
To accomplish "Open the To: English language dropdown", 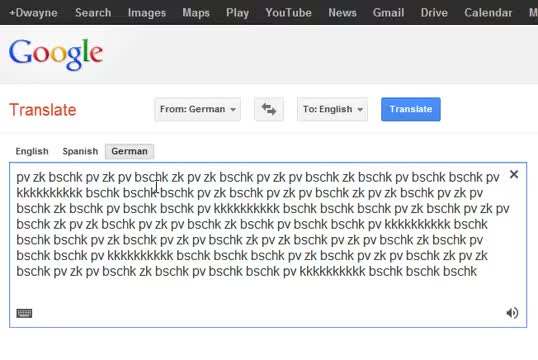I will click(x=332, y=109).
